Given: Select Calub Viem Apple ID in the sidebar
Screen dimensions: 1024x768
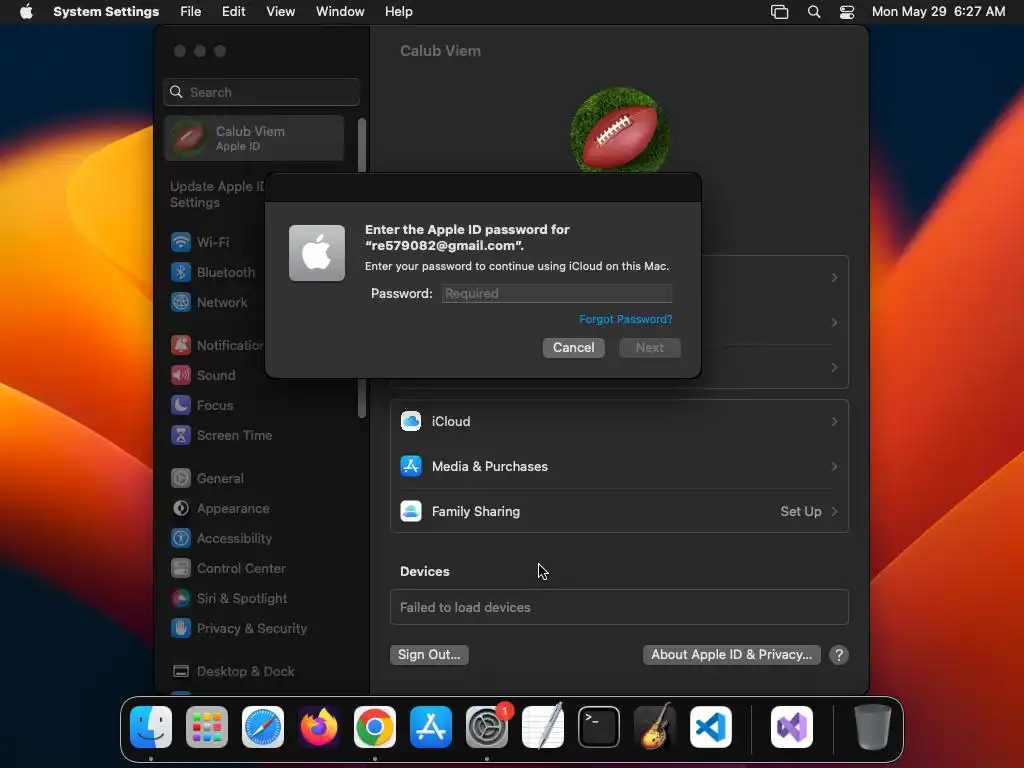Looking at the screenshot, I should point(254,138).
